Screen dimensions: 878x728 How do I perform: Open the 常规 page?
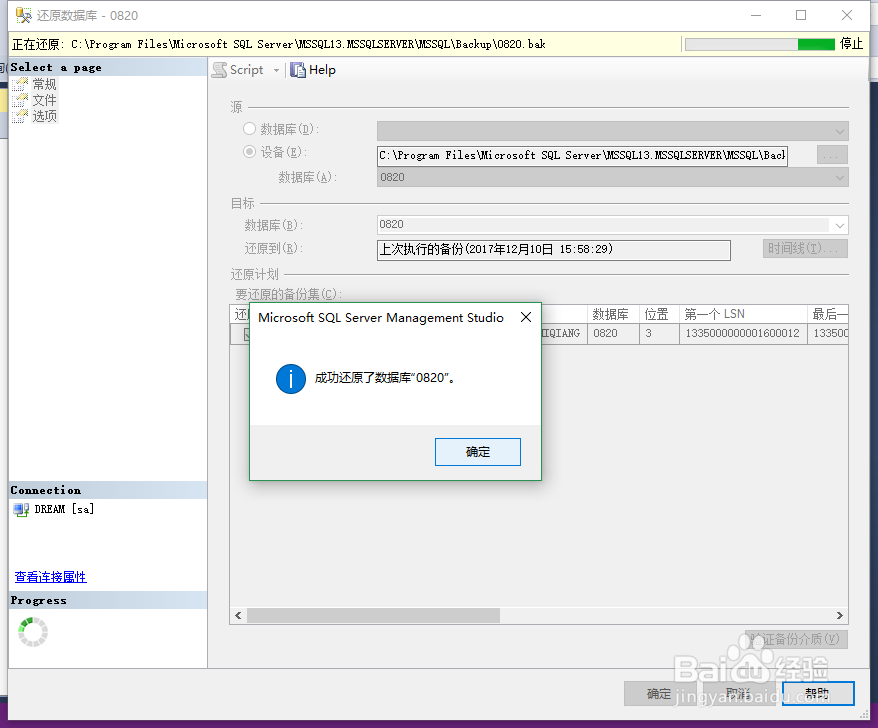coord(44,84)
